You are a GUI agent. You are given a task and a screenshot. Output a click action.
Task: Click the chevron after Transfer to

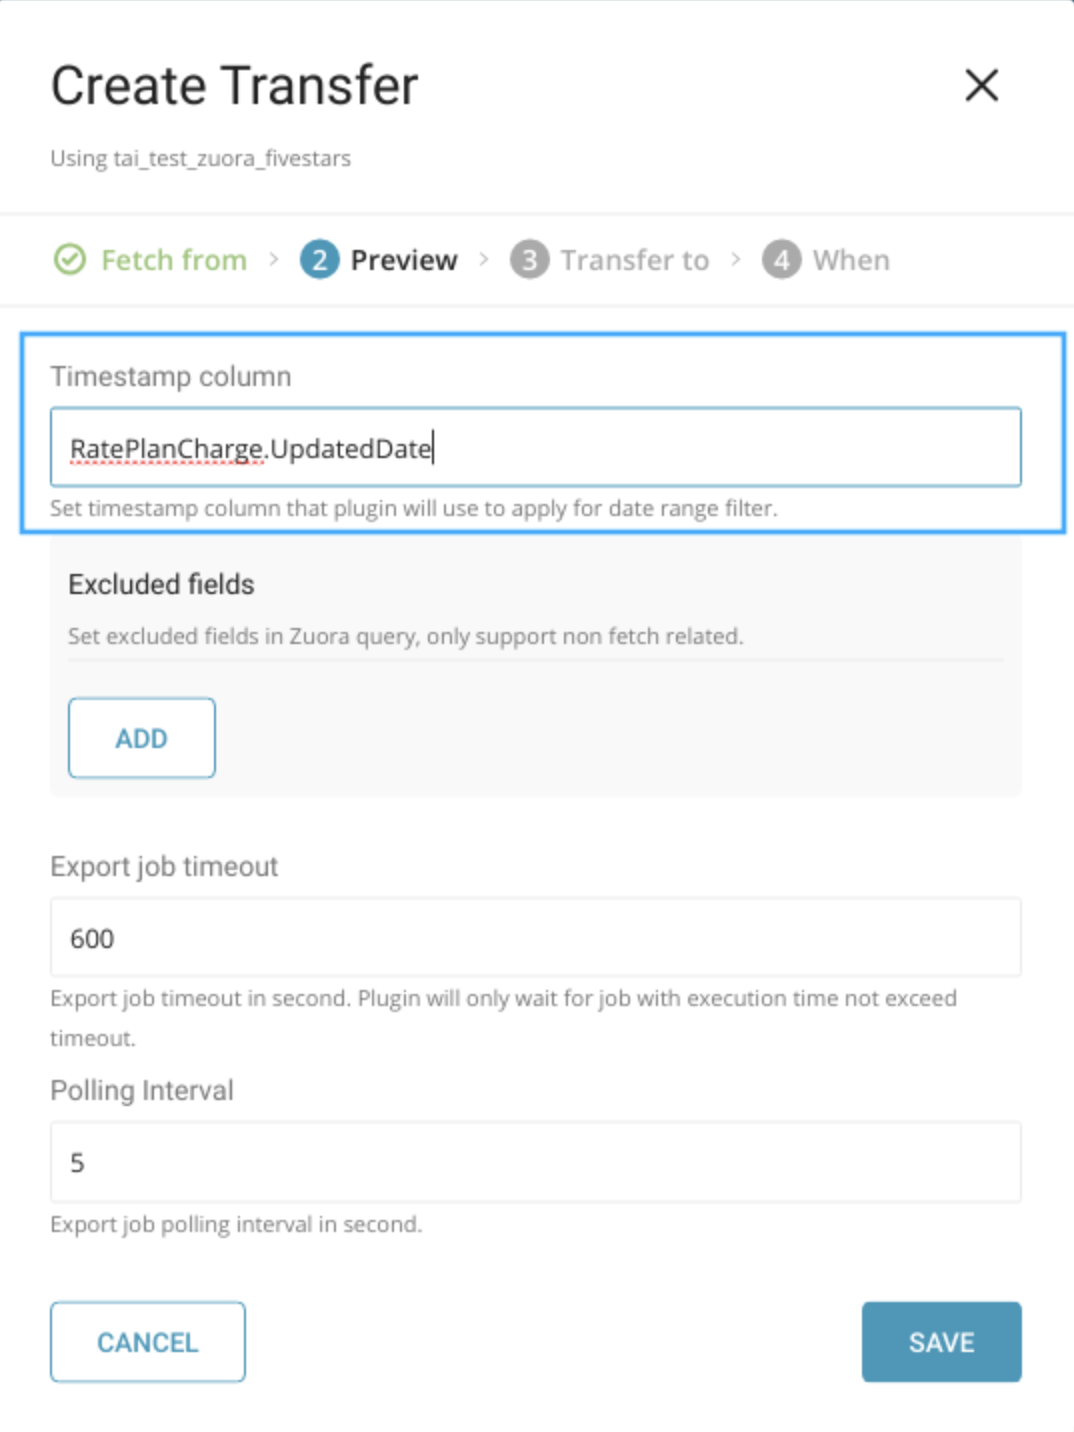[x=736, y=260]
